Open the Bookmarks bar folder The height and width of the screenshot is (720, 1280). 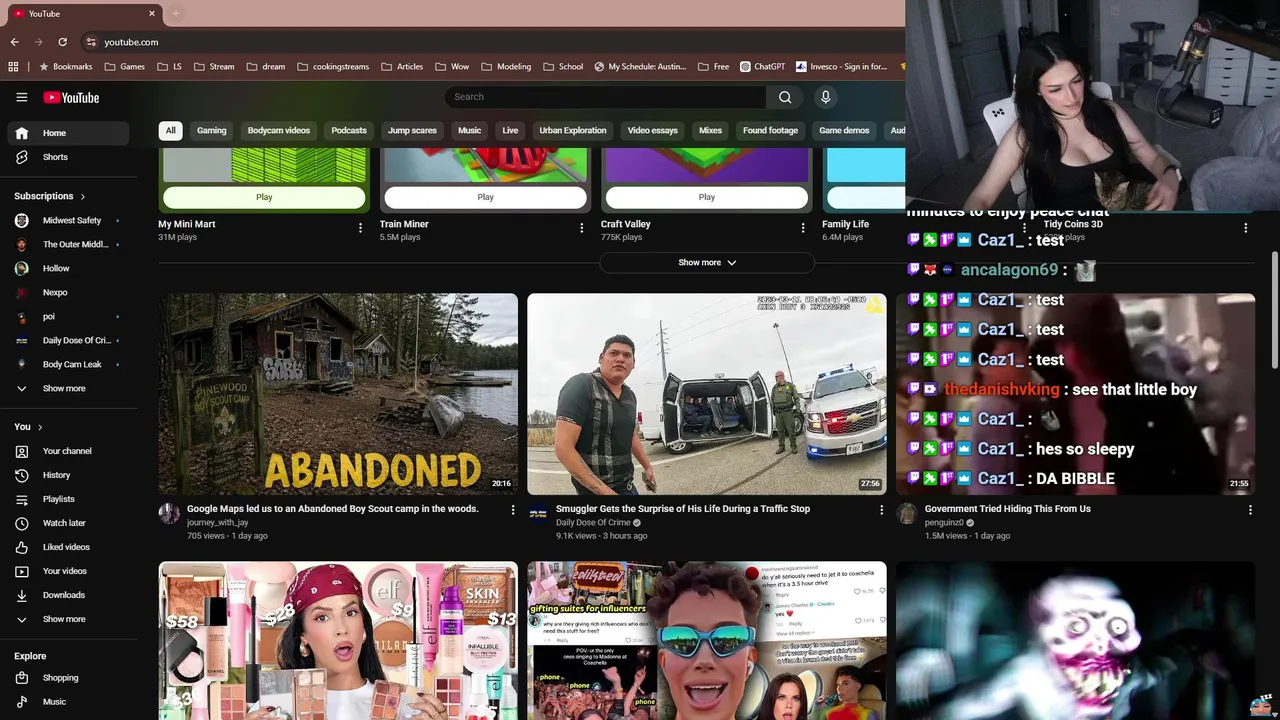pos(65,67)
